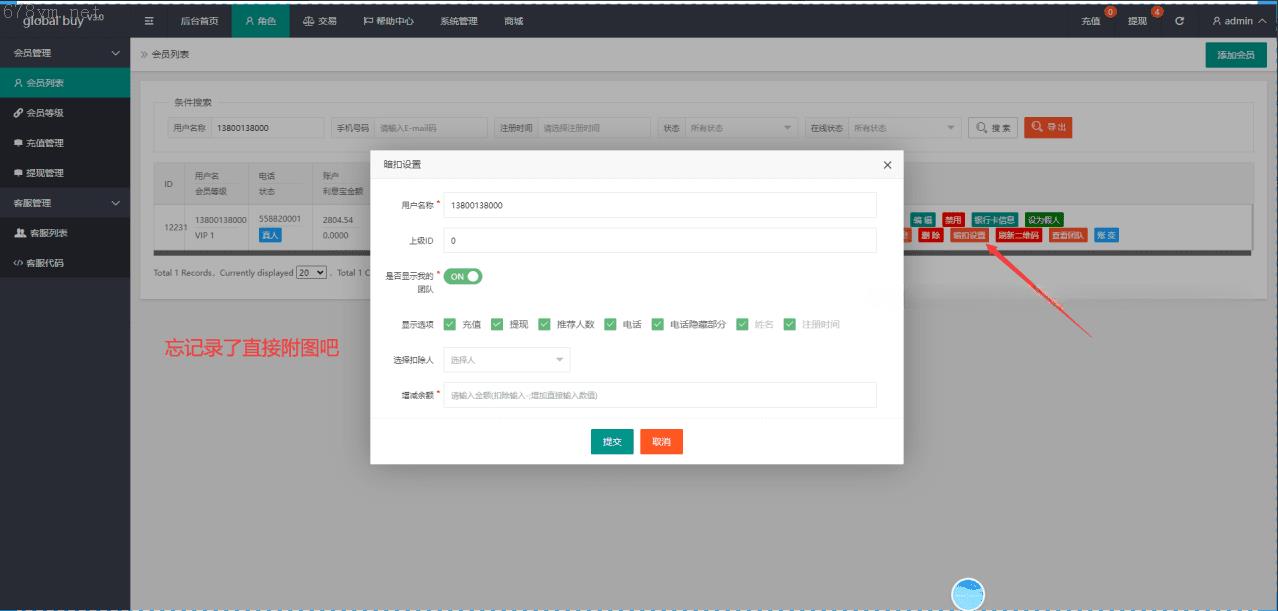
Task: Click the 增减余额 amount input field
Action: pos(660,395)
